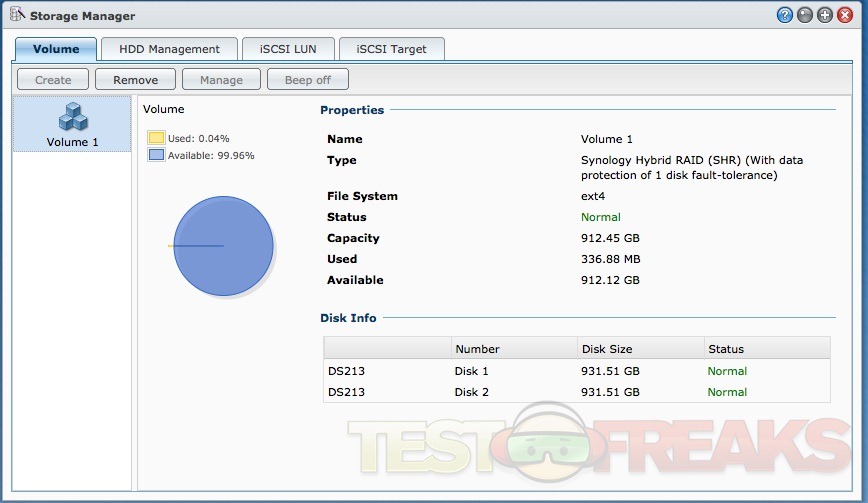Open help via the blue question mark icon

(785, 15)
